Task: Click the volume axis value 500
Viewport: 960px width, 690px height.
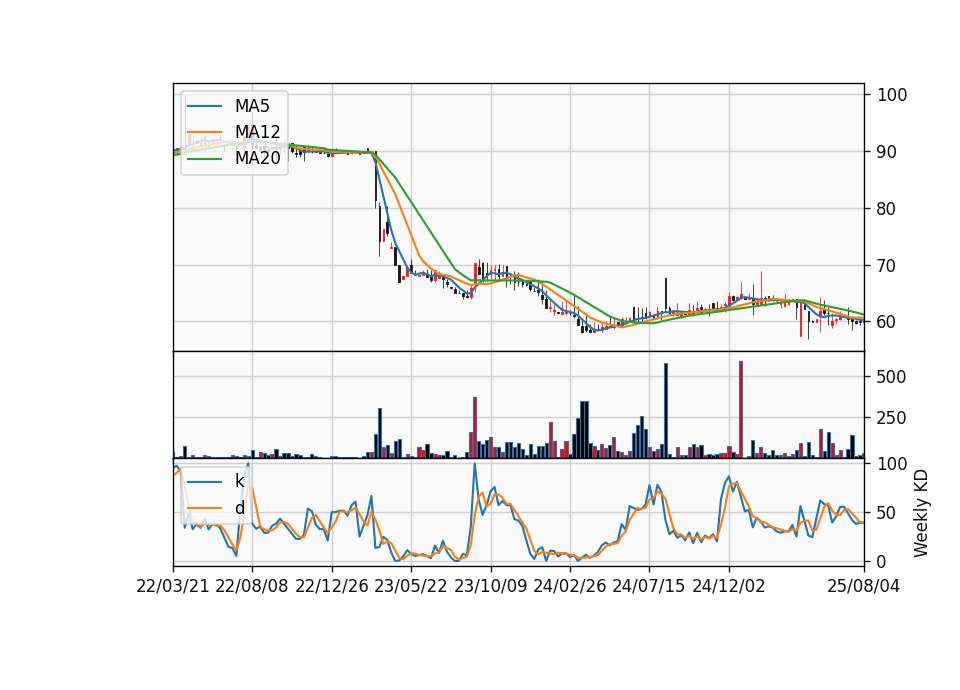Action: tap(891, 377)
